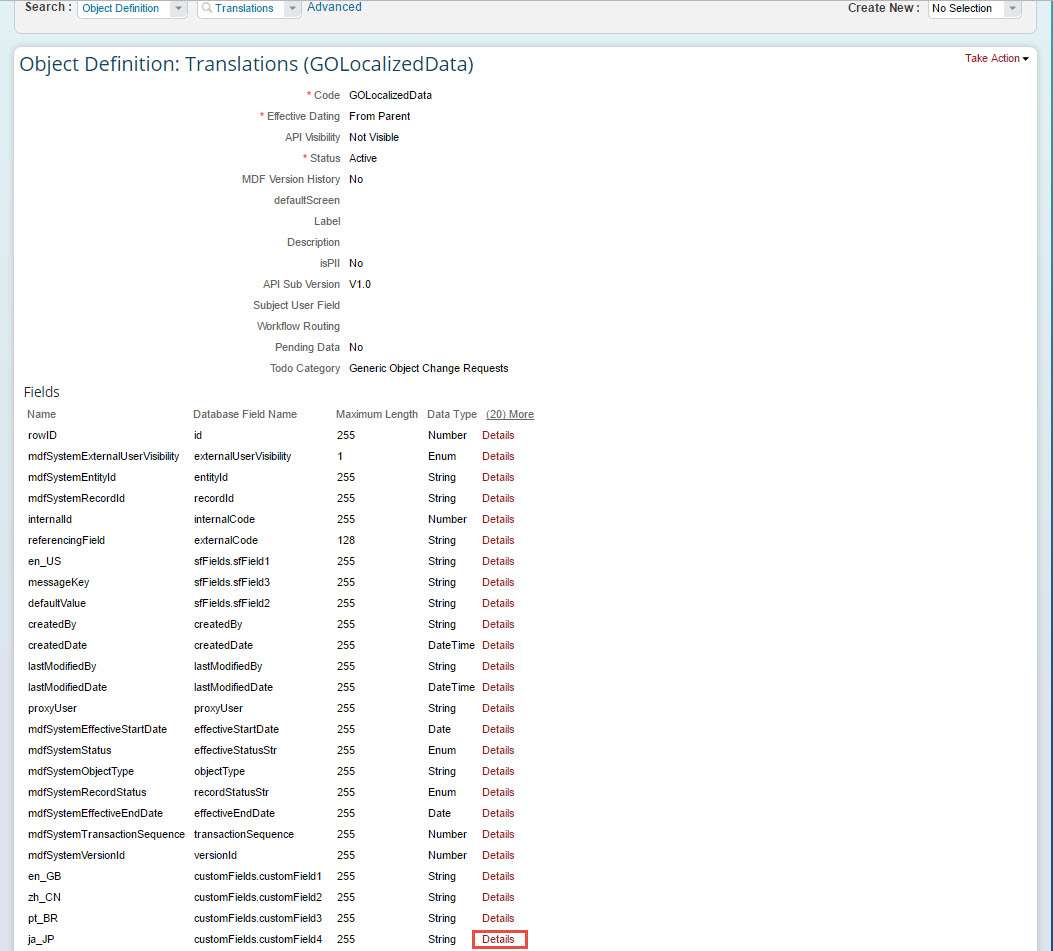Open Details for the referencingField row
Viewport: 1053px width, 951px height.
pyautogui.click(x=498, y=540)
